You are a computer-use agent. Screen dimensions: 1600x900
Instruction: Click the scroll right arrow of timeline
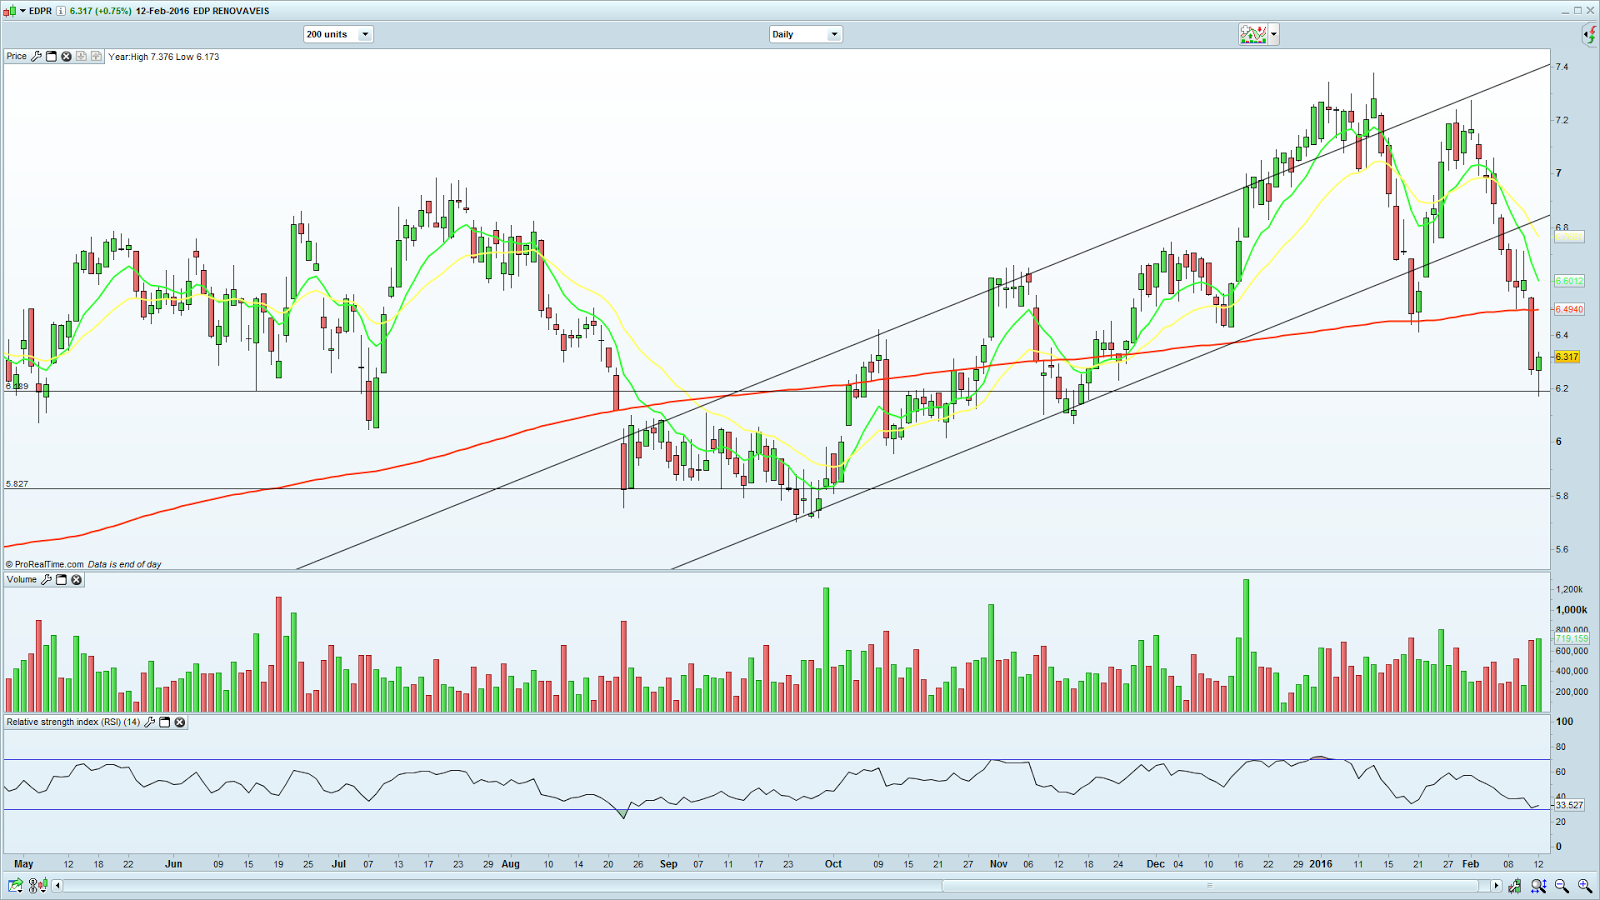[x=1497, y=885]
